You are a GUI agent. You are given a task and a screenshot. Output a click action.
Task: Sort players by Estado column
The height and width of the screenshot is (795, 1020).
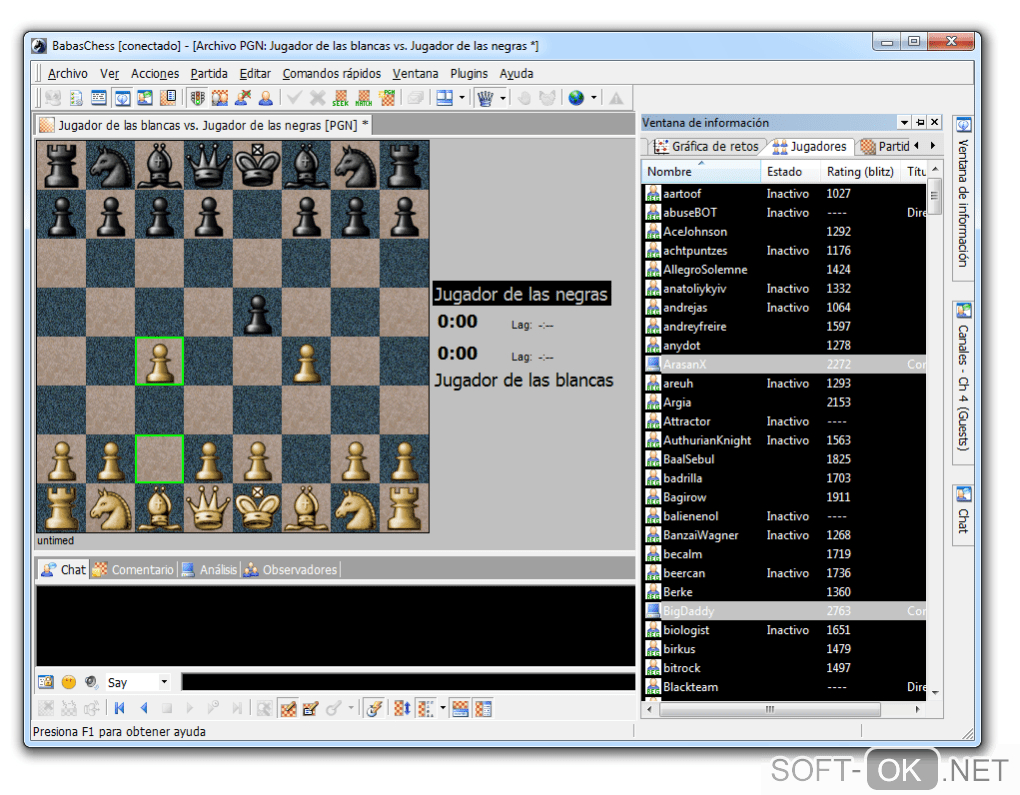[x=790, y=172]
